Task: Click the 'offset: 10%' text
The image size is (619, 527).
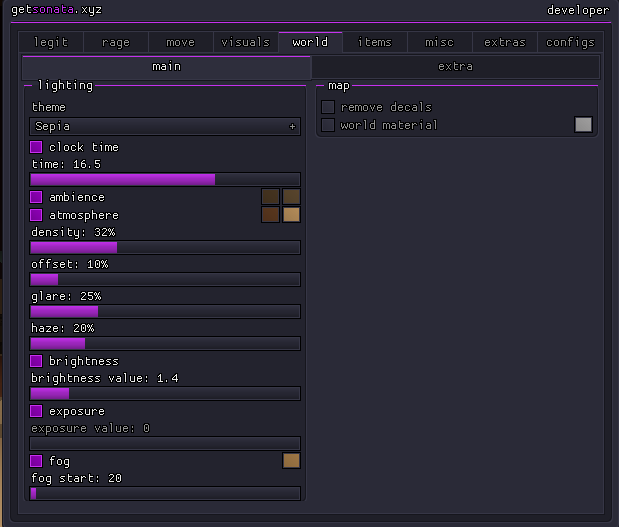Action: click(69, 264)
